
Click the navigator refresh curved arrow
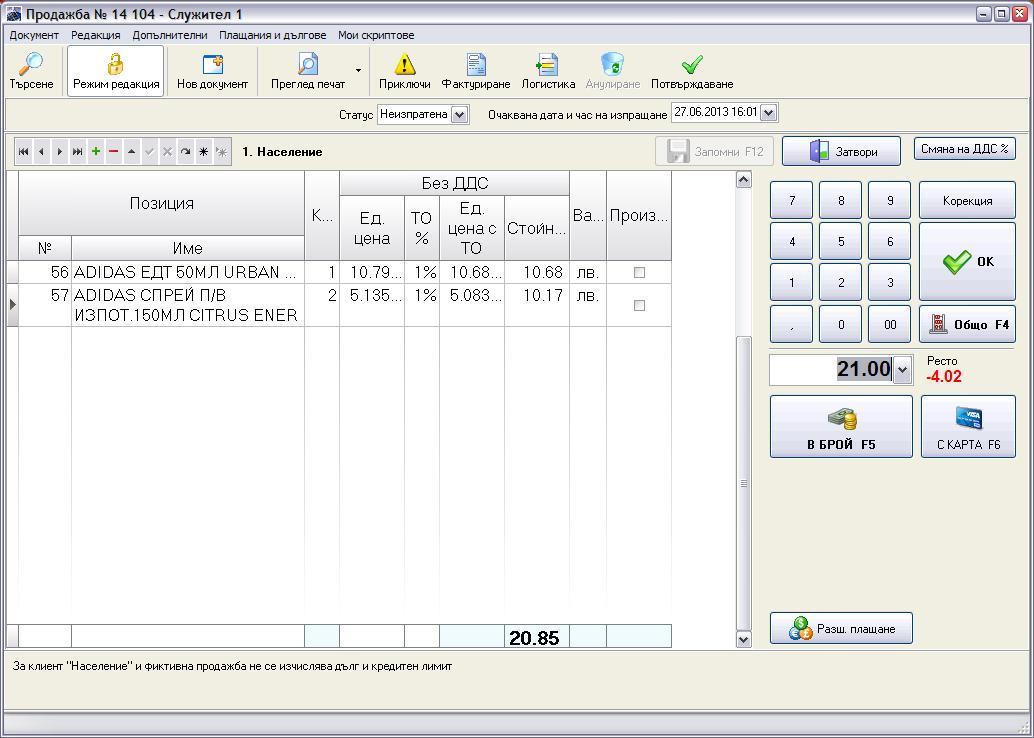tap(185, 152)
